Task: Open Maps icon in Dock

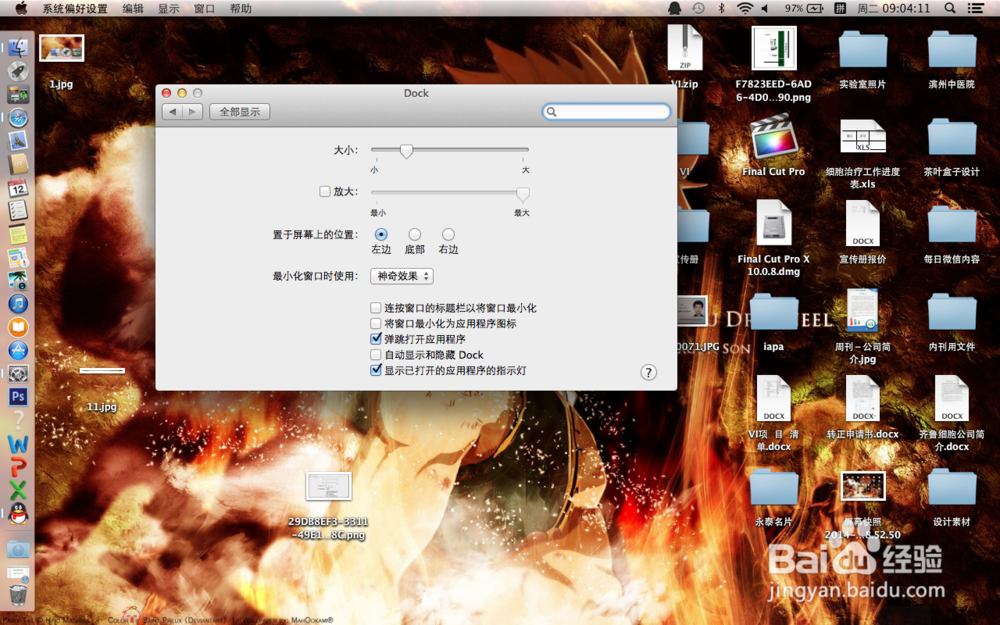Action: tap(18, 257)
